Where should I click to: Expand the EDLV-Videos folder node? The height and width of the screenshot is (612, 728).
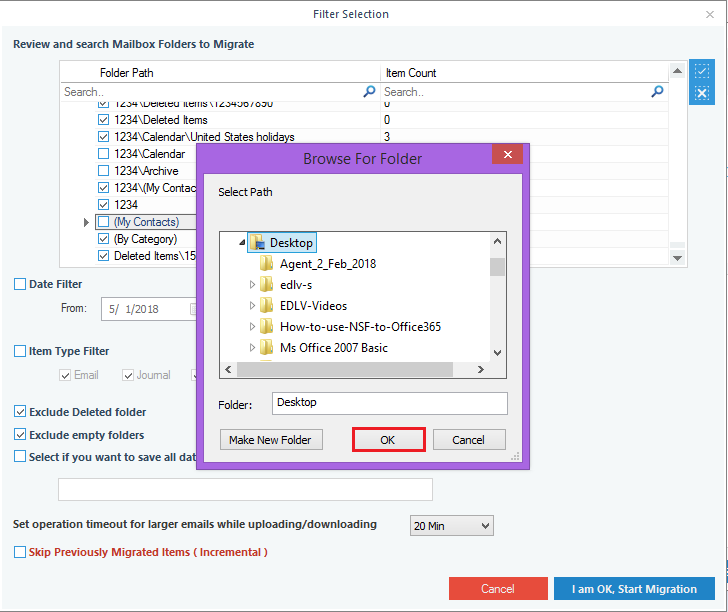pos(252,305)
